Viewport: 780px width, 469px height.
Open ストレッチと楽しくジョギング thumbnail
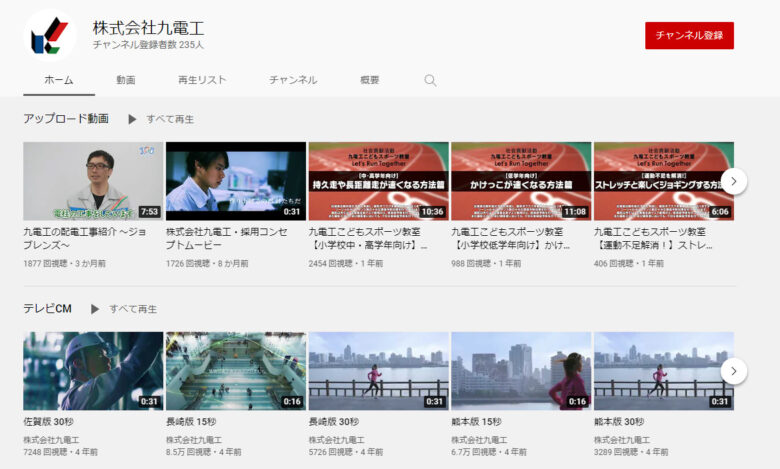664,181
